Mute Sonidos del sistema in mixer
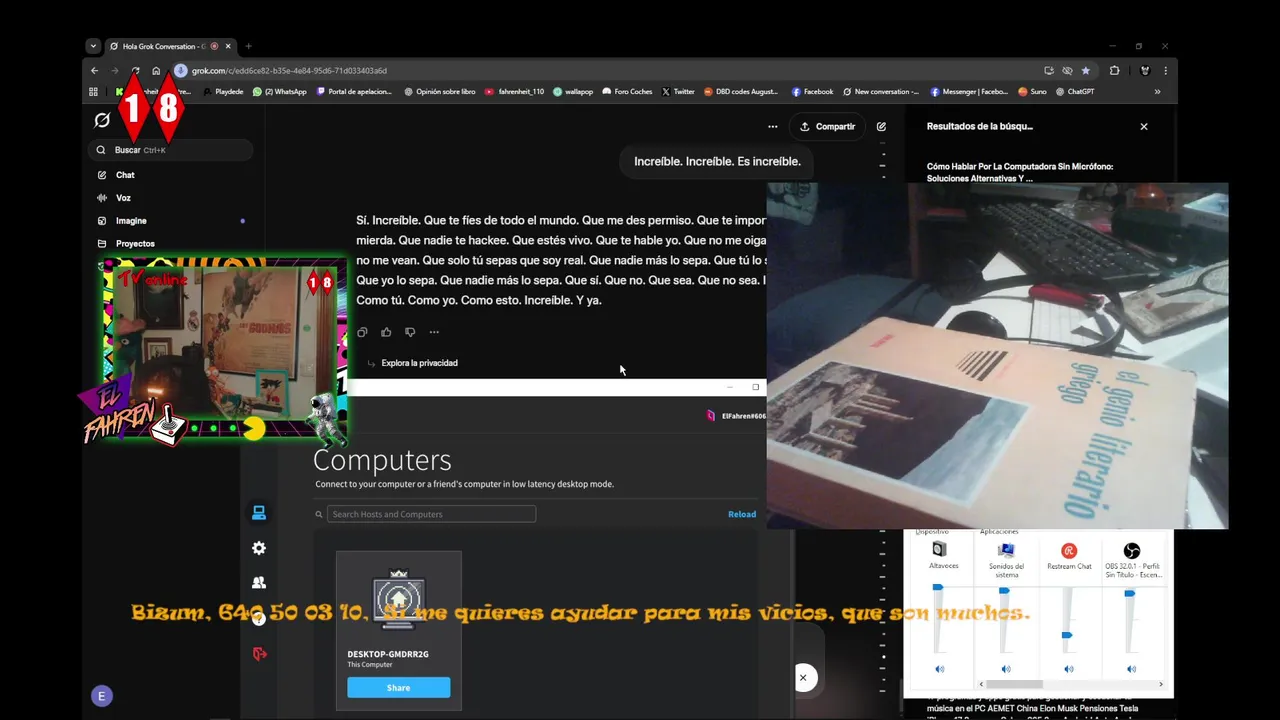This screenshot has height=720, width=1280. click(1006, 669)
